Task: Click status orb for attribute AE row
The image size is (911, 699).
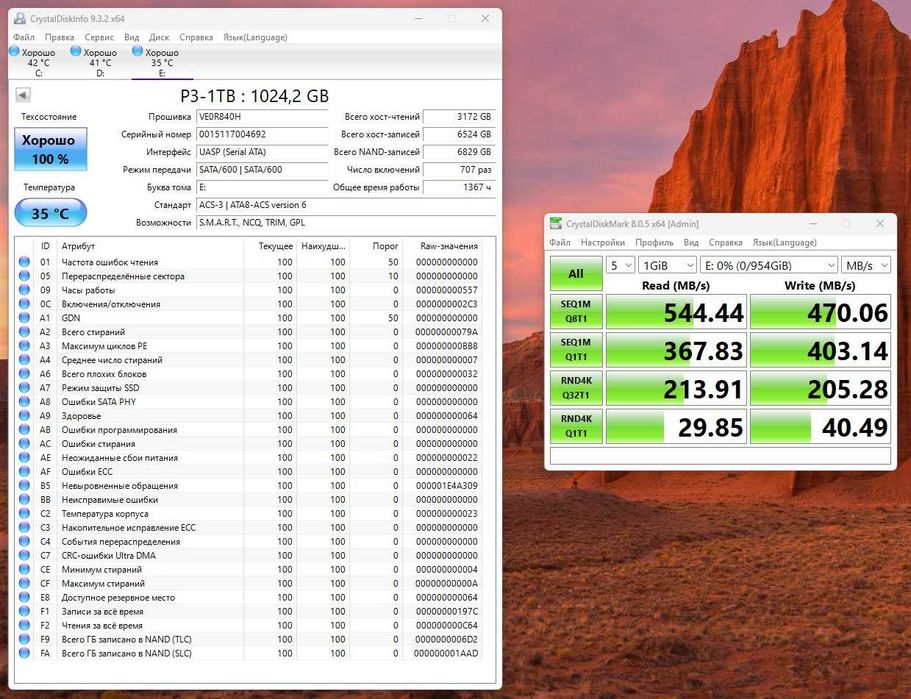Action: pos(24,457)
